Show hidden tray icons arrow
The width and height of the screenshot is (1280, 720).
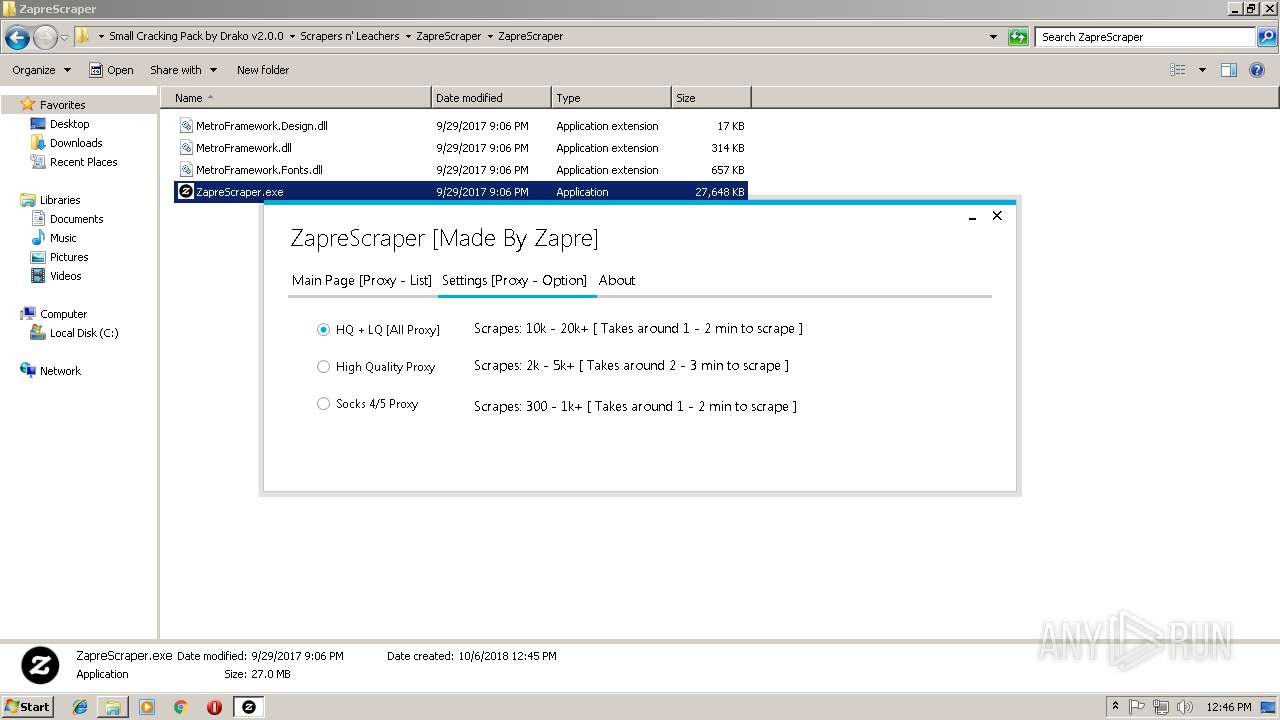[1116, 707]
